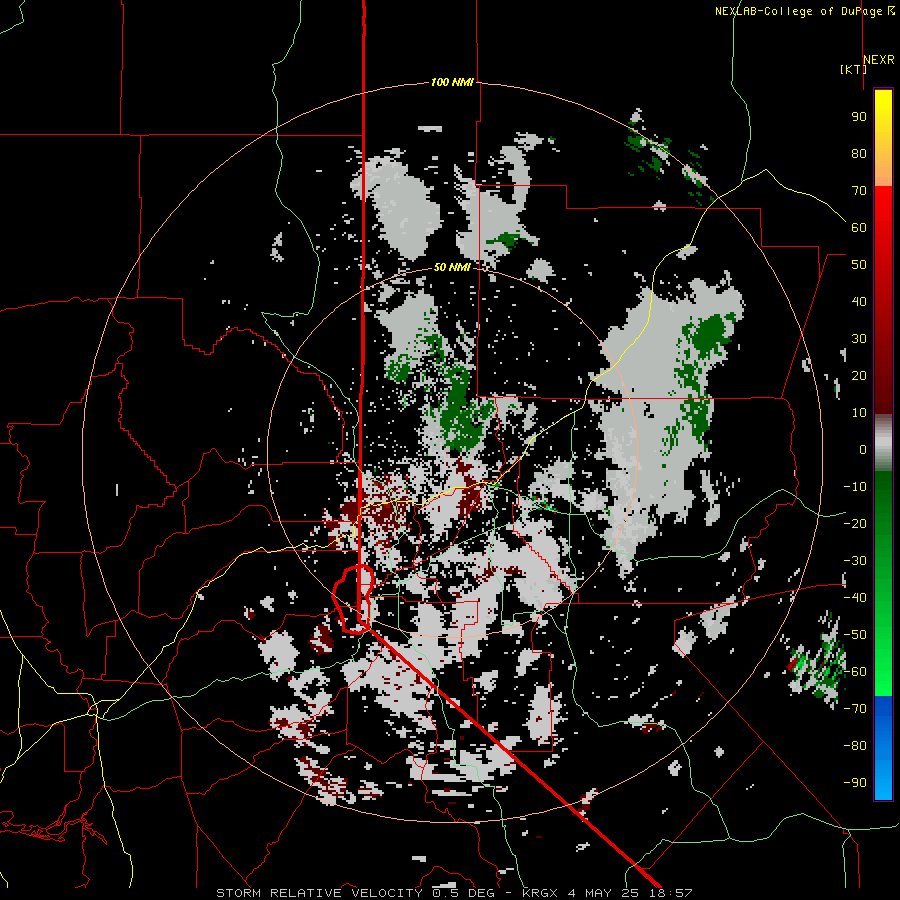
Task: Click the 60 value on the velocity scale
Action: click(859, 228)
